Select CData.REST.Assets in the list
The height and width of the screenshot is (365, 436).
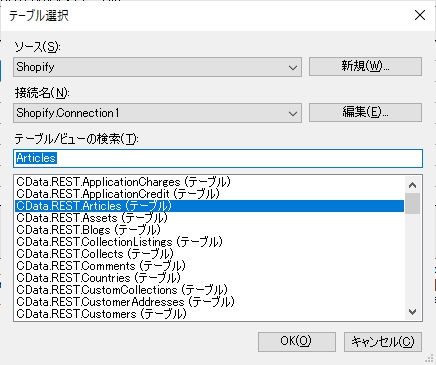[x=209, y=218]
